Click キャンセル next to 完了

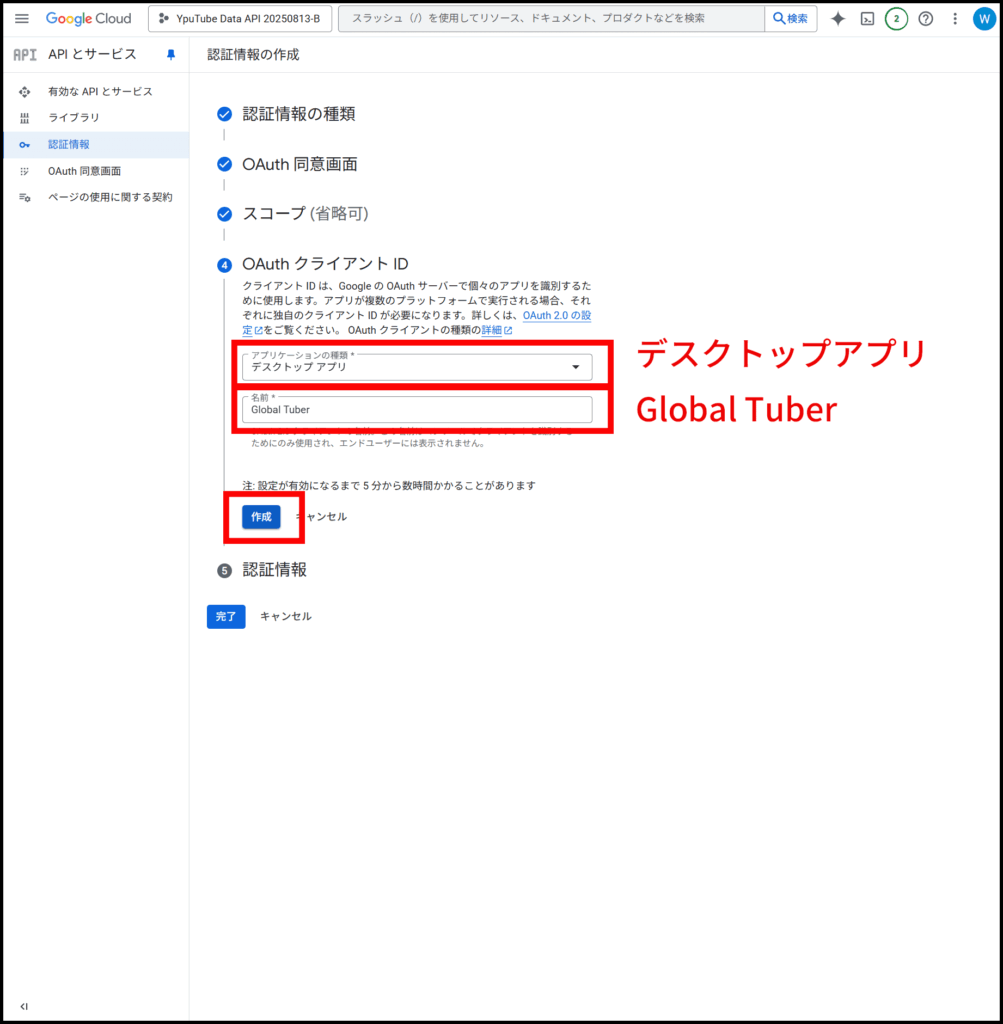coord(286,616)
